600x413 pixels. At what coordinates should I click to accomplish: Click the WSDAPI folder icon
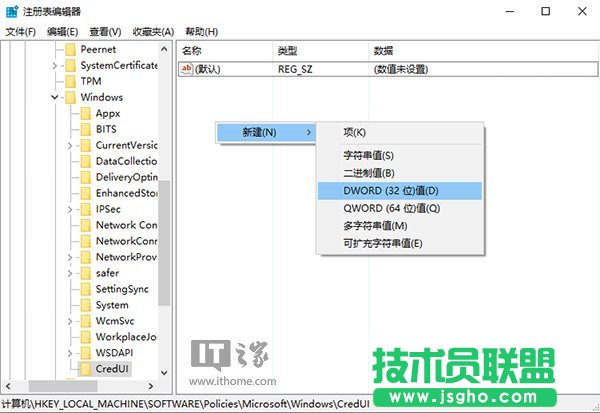86,353
